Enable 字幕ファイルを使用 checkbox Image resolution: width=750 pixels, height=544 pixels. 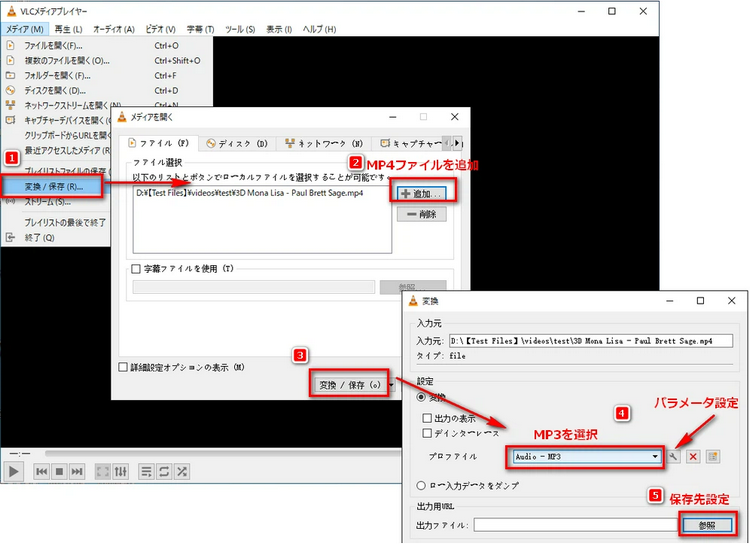click(136, 269)
